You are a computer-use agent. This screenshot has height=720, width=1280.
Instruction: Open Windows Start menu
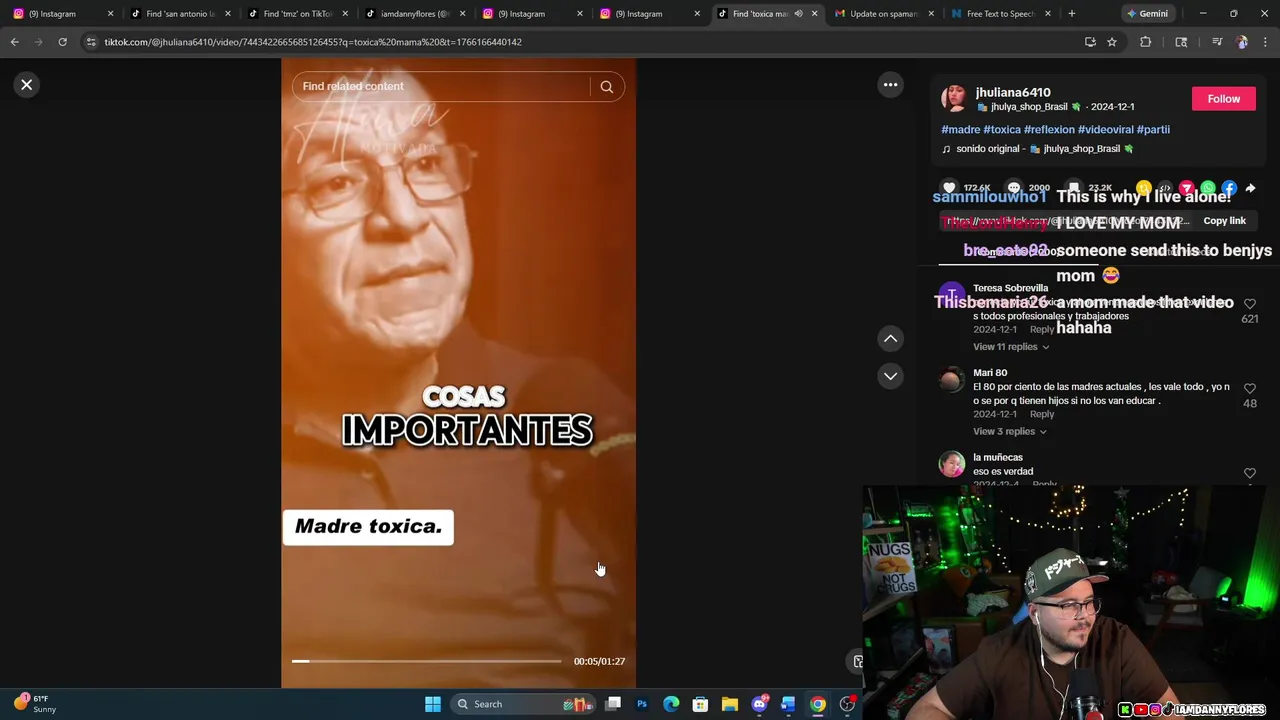[x=433, y=704]
